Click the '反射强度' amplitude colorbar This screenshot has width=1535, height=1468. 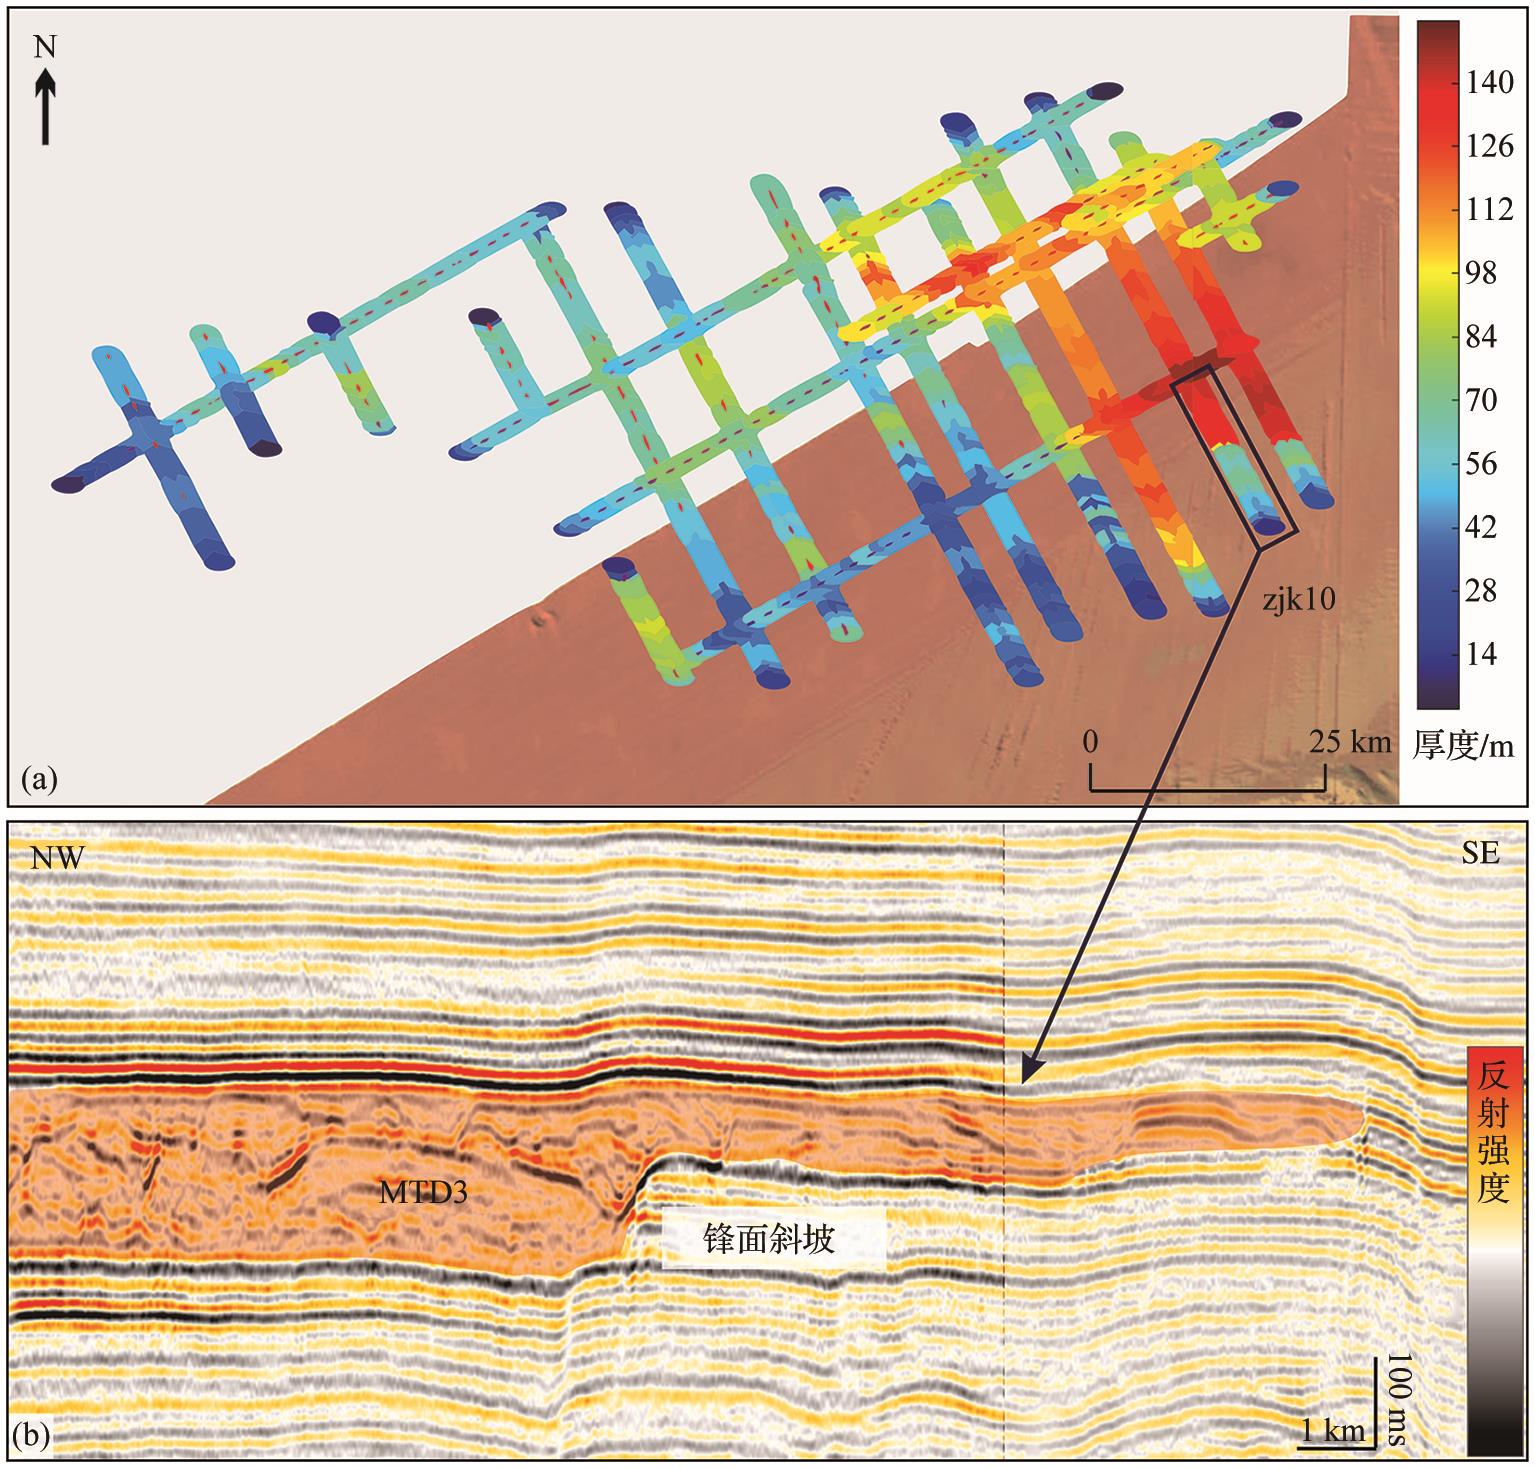[1494, 1252]
